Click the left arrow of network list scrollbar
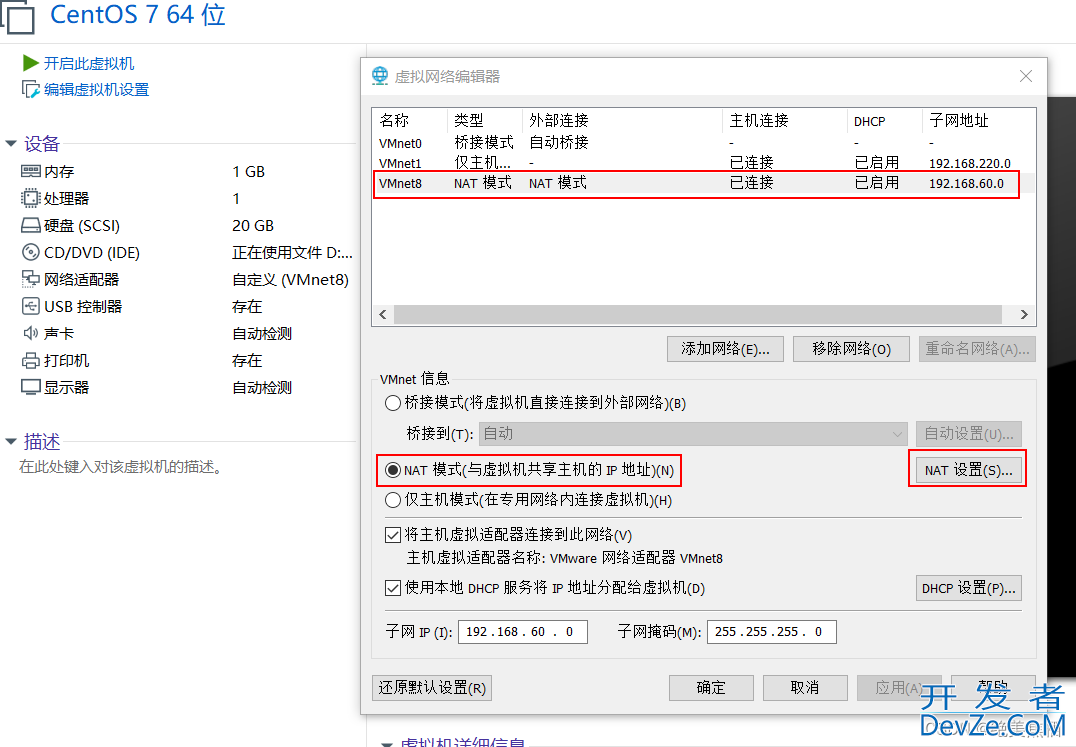1076x747 pixels. point(383,314)
